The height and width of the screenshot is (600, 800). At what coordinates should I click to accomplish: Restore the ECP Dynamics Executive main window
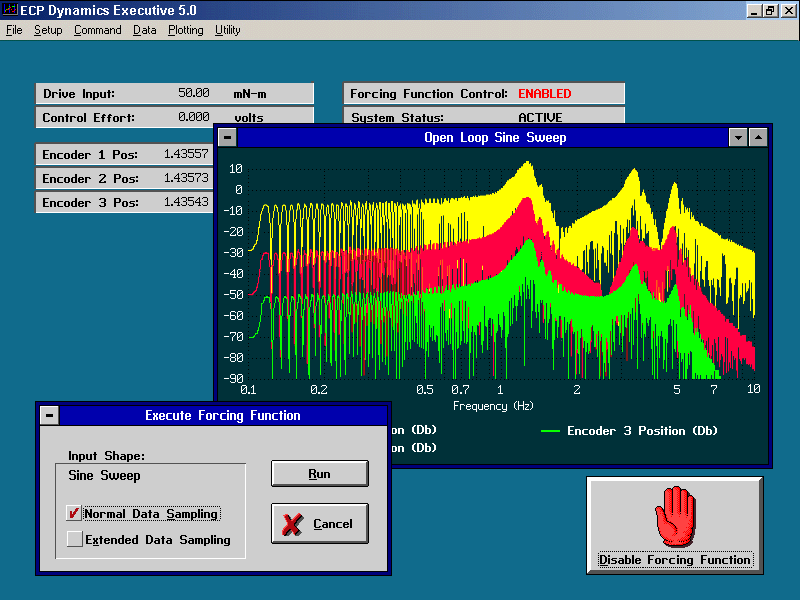coord(770,10)
